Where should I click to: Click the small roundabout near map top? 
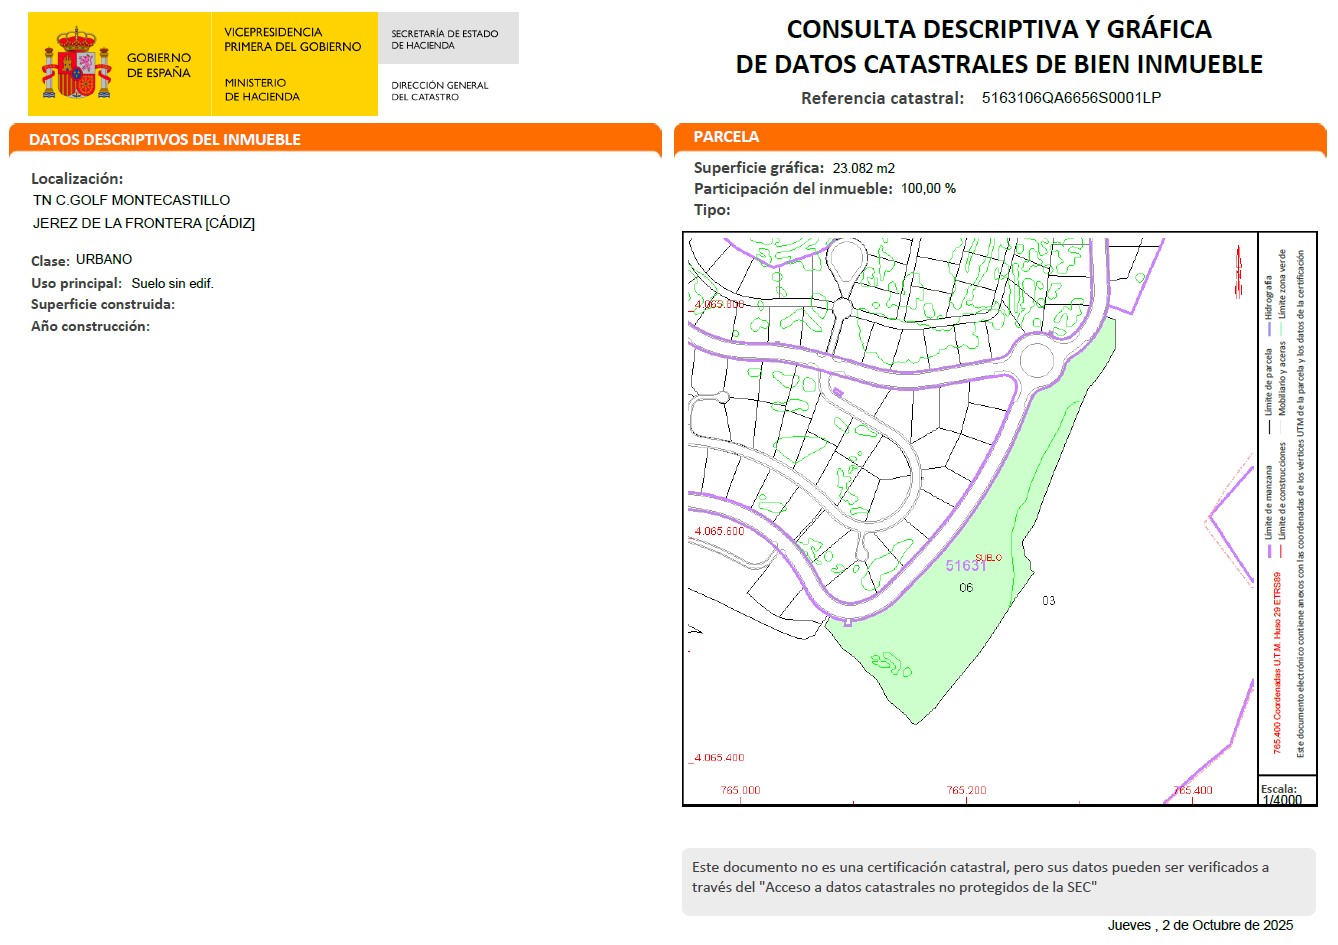[841, 308]
